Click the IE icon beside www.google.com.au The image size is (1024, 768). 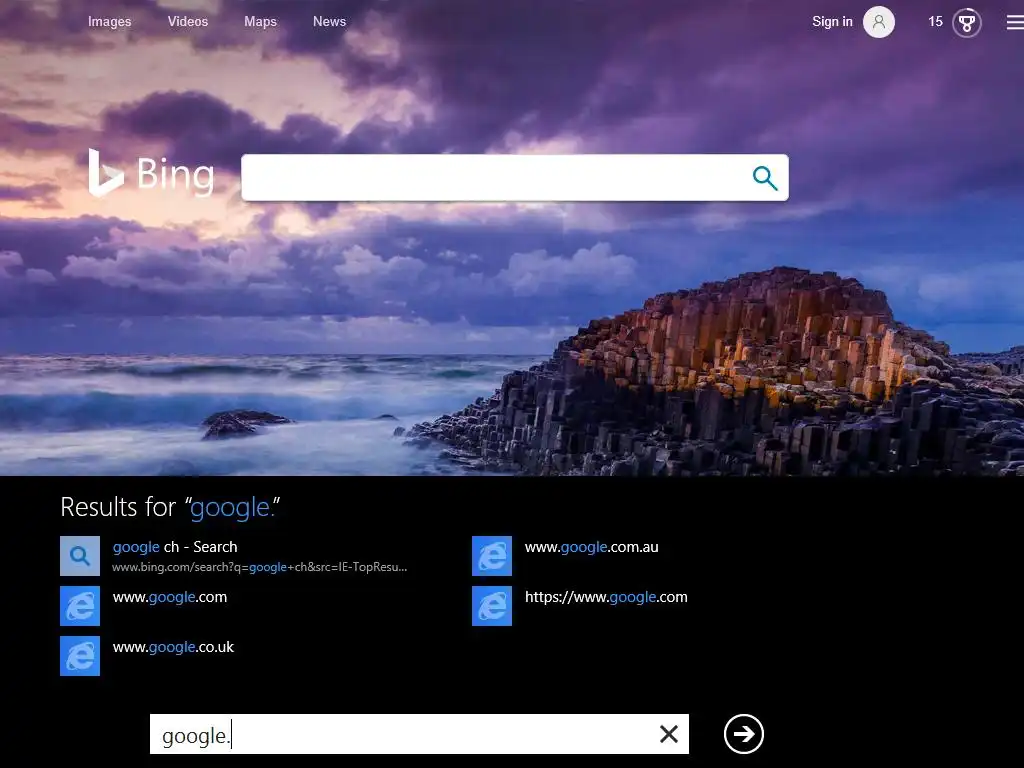click(492, 556)
